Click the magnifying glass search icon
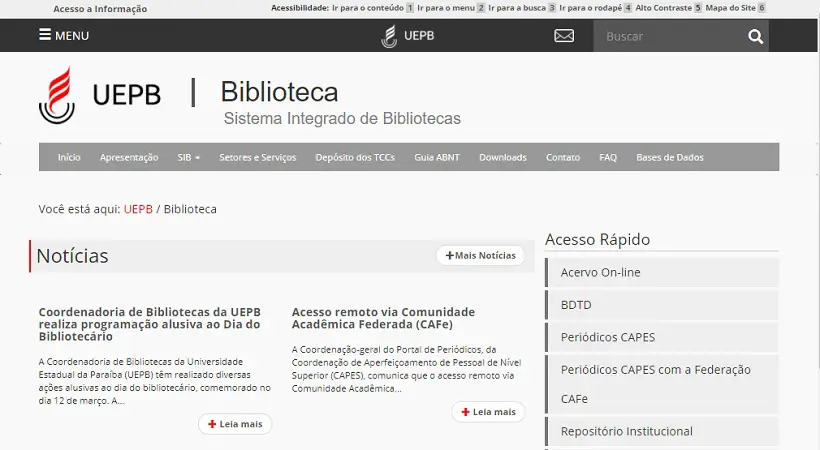This screenshot has height=450, width=820. tap(755, 36)
